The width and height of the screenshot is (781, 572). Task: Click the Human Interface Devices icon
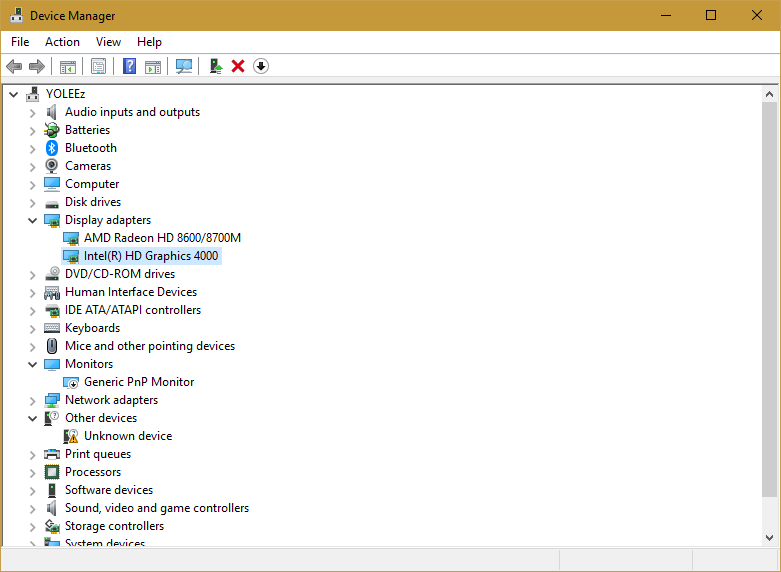click(x=52, y=292)
